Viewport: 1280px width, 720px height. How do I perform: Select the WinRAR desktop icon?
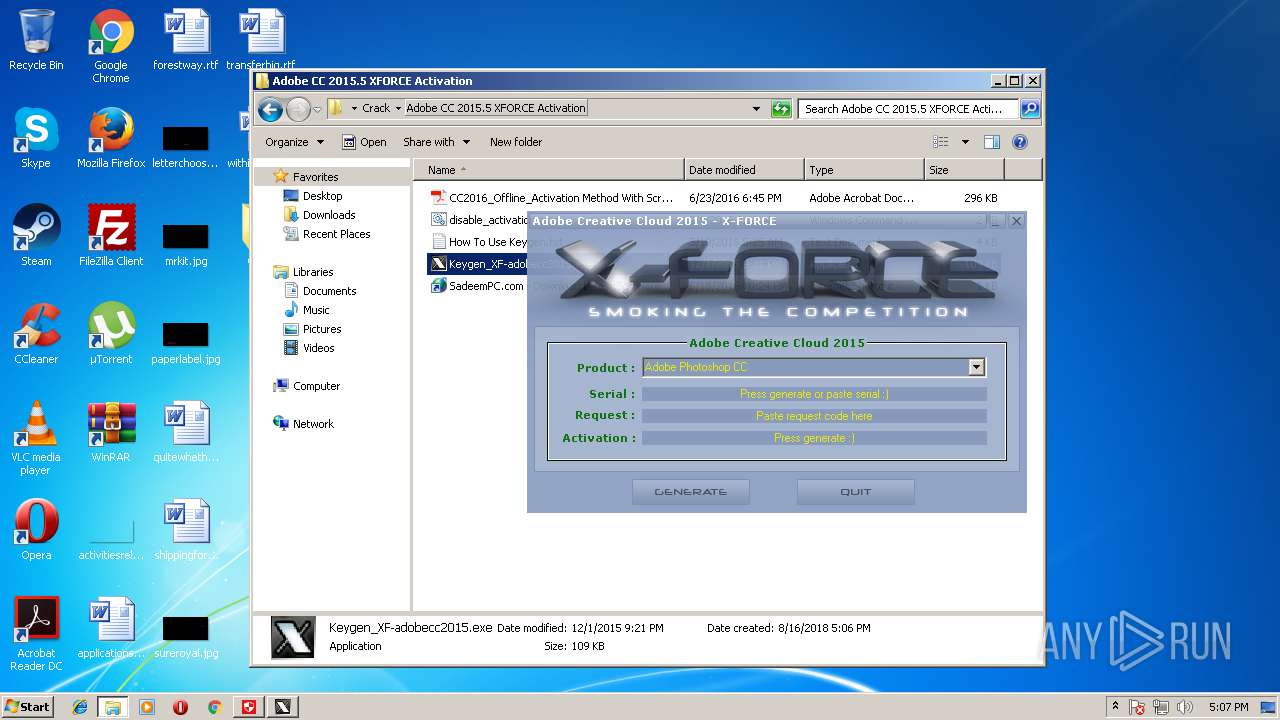(x=111, y=432)
